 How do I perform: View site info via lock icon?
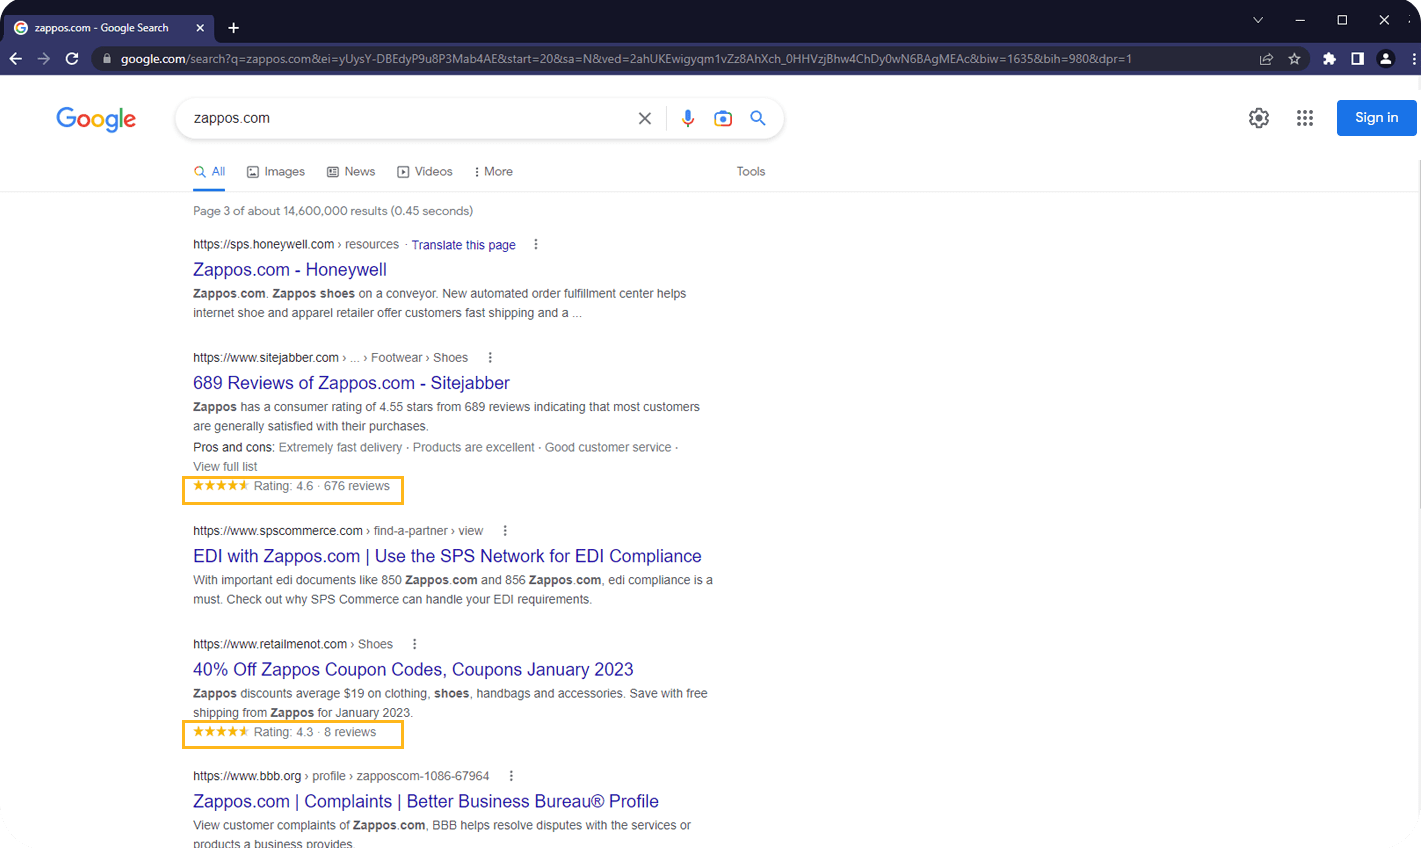(107, 59)
